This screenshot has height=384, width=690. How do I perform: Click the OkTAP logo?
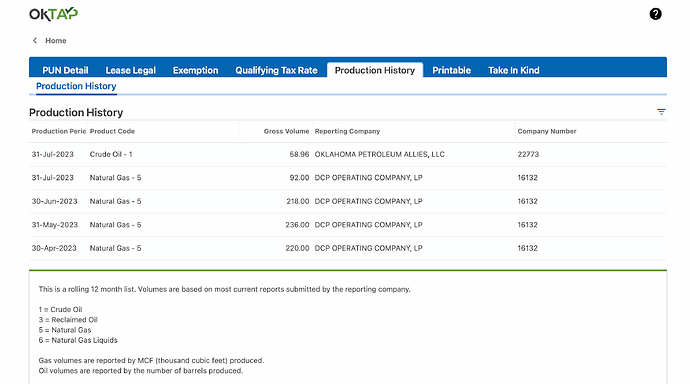click(x=53, y=14)
